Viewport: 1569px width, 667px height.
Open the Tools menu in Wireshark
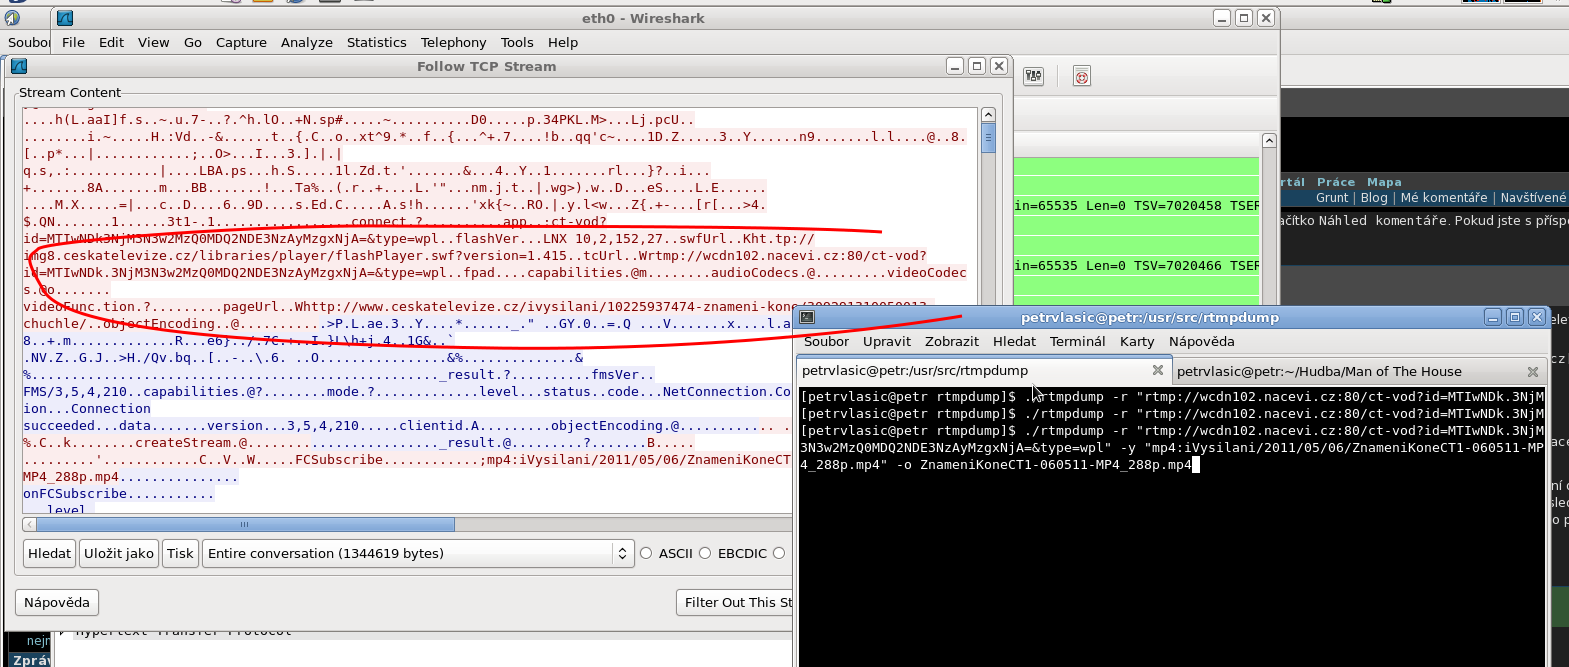click(517, 42)
